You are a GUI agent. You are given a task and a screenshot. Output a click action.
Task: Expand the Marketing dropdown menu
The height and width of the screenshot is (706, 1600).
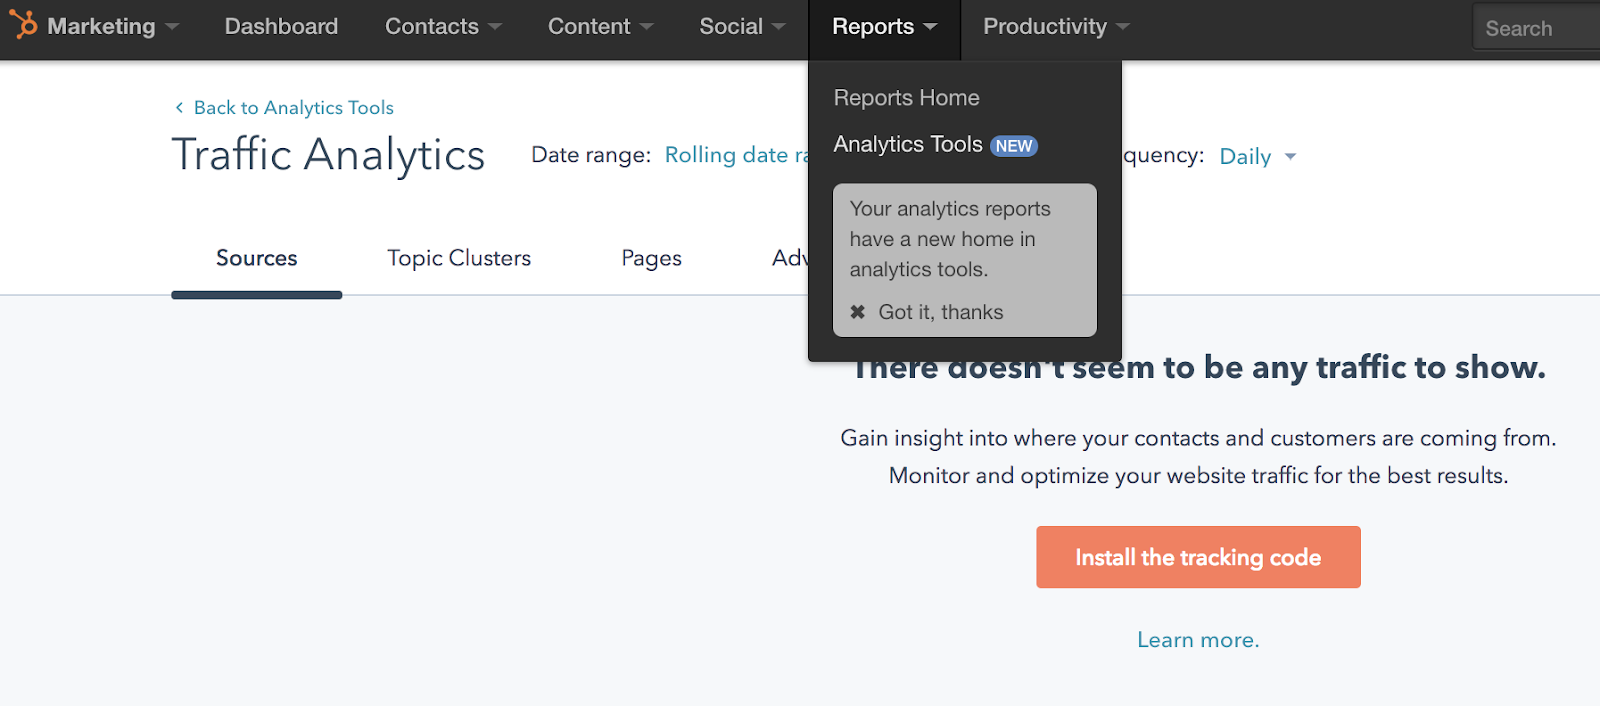112,26
